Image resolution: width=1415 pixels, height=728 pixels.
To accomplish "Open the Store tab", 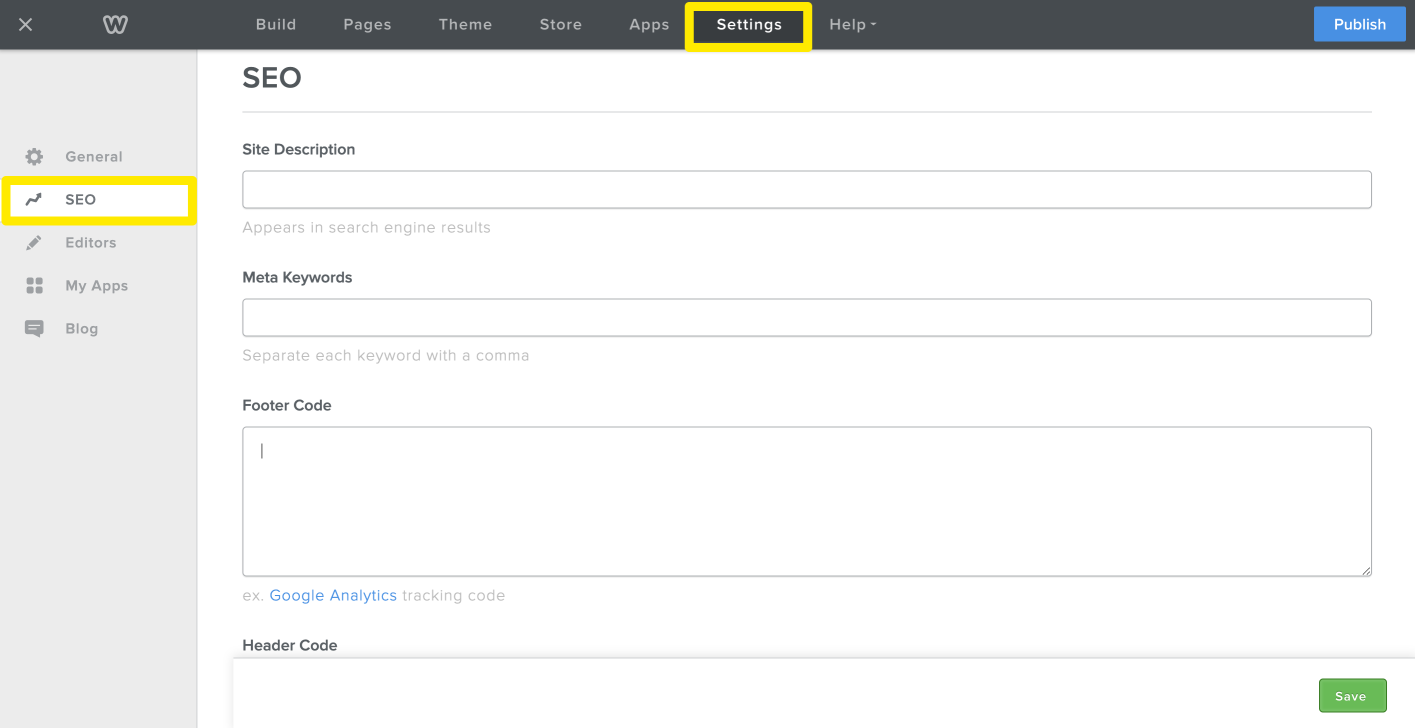I will [560, 25].
